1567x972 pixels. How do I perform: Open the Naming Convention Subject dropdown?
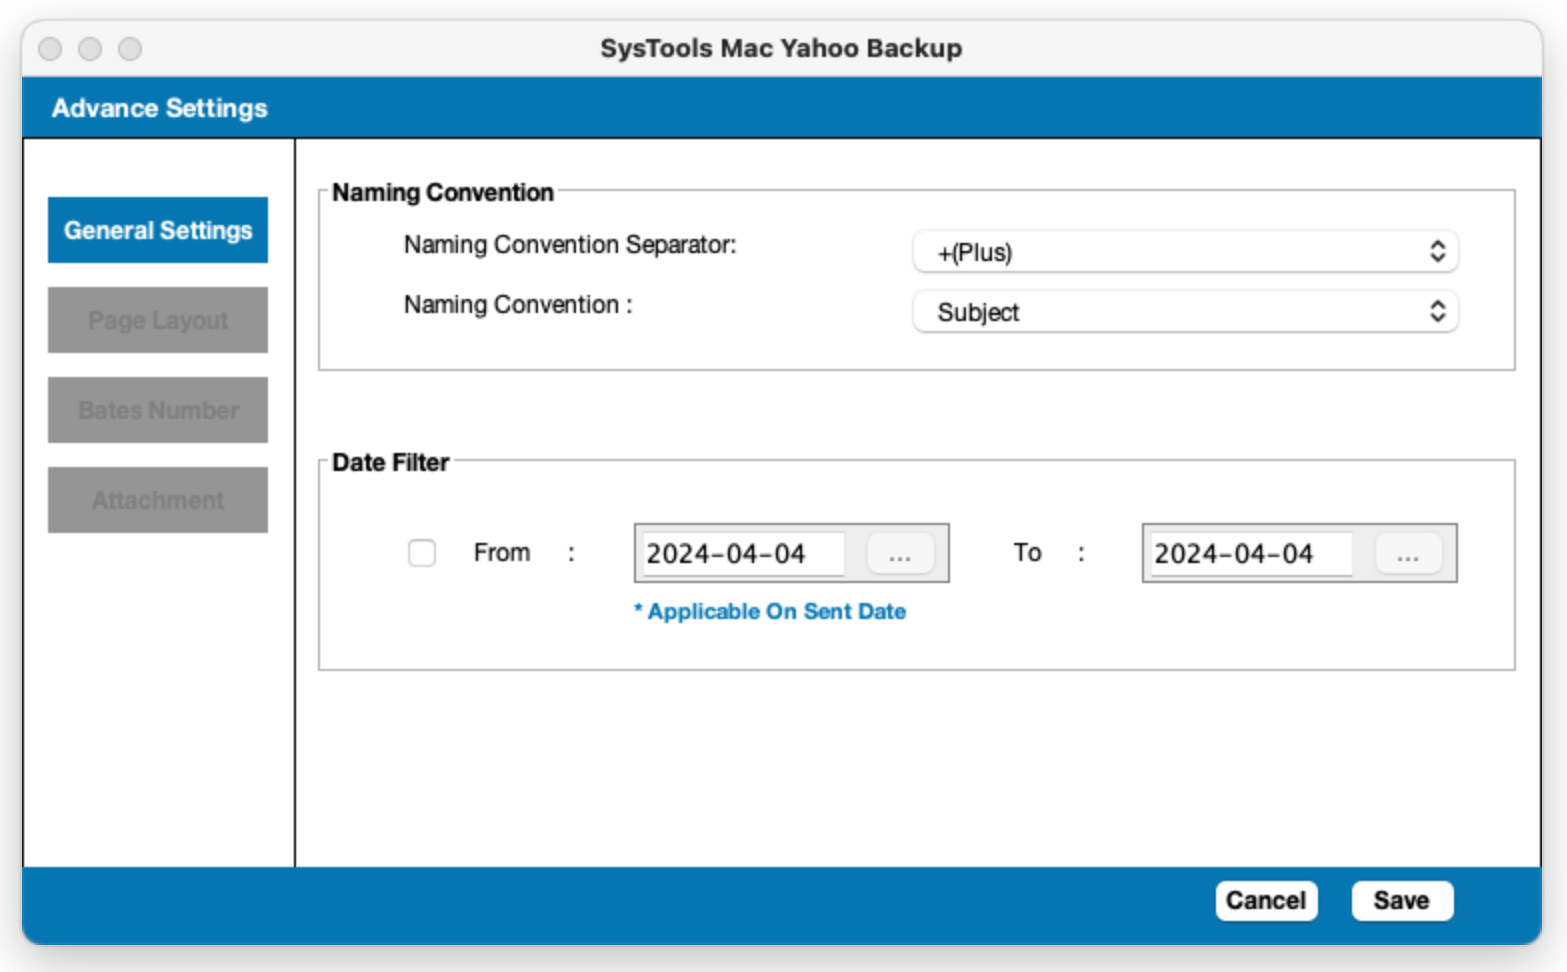pyautogui.click(x=1185, y=312)
